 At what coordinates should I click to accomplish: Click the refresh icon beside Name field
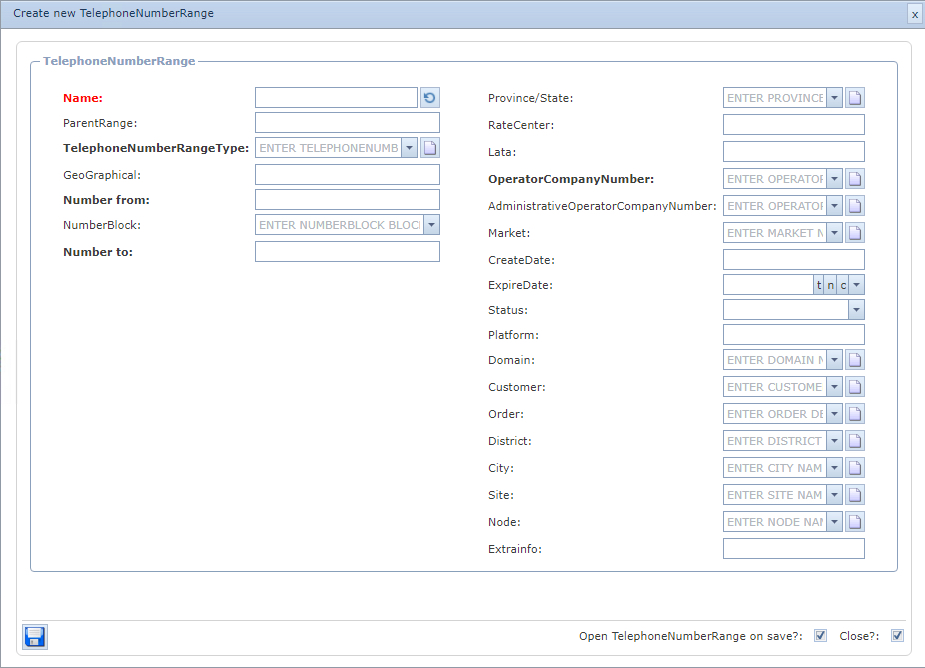[x=429, y=98]
